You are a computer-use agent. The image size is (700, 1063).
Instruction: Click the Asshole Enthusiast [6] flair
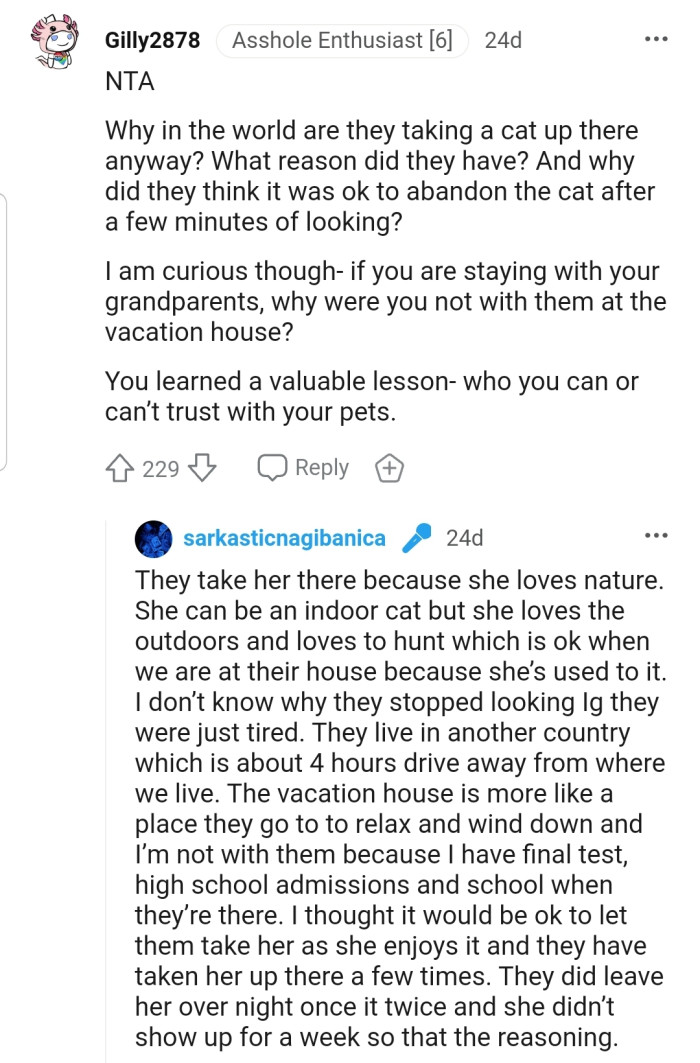coord(342,41)
